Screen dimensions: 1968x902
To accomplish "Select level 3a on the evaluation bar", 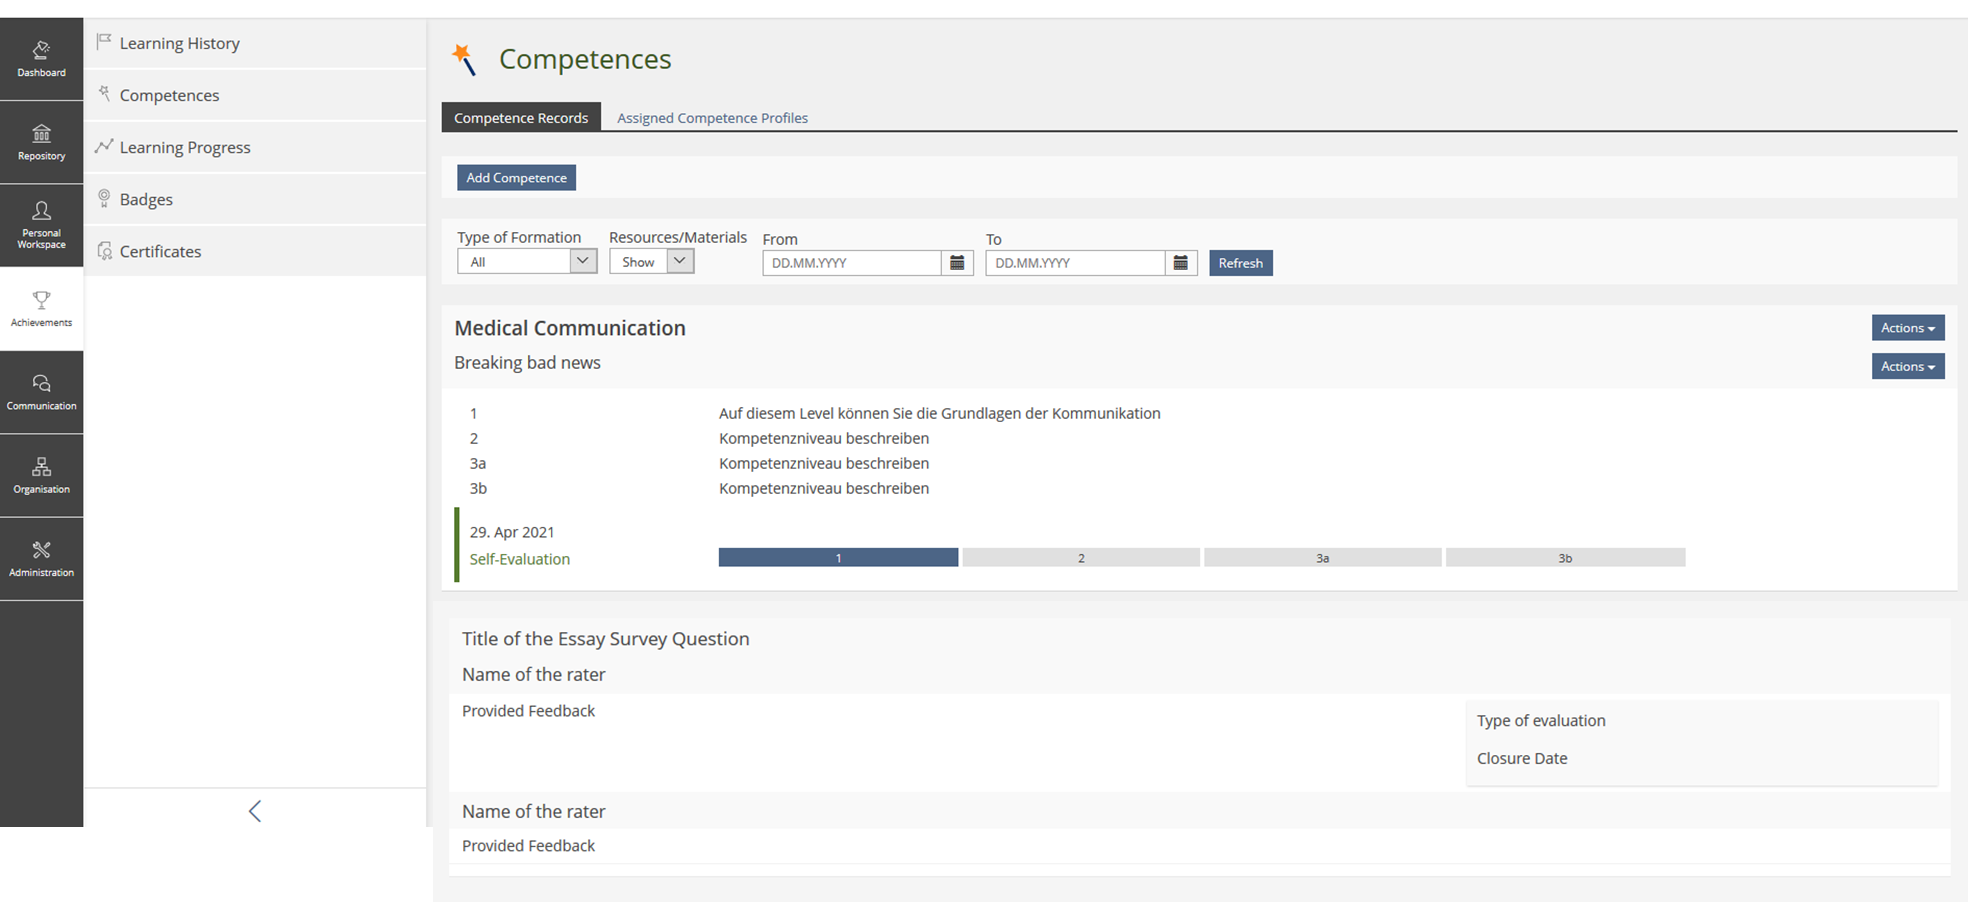I will [1322, 558].
